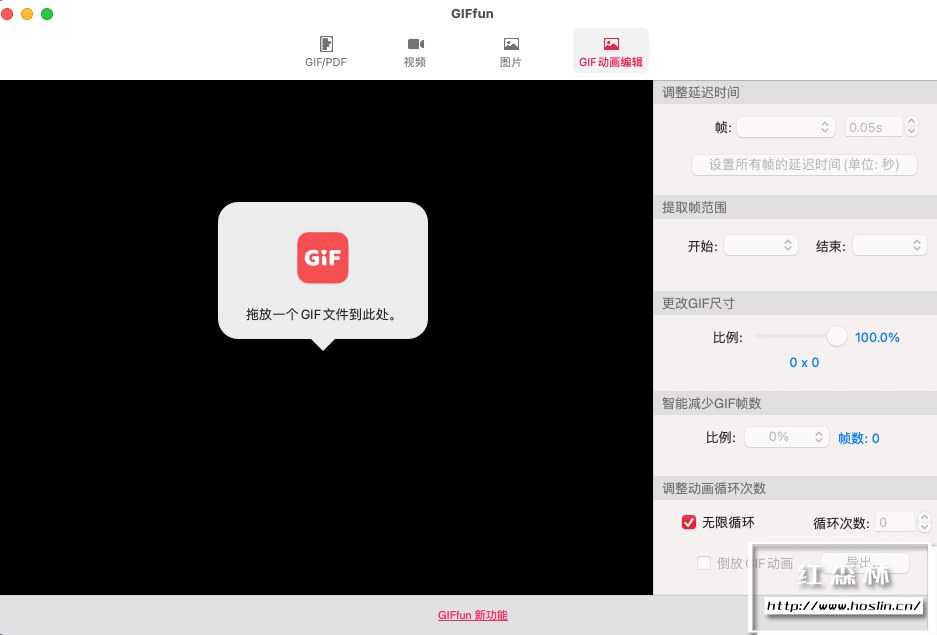The width and height of the screenshot is (937, 635).
Task: Open the 结束 end frame dropdown
Action: pyautogui.click(x=890, y=245)
